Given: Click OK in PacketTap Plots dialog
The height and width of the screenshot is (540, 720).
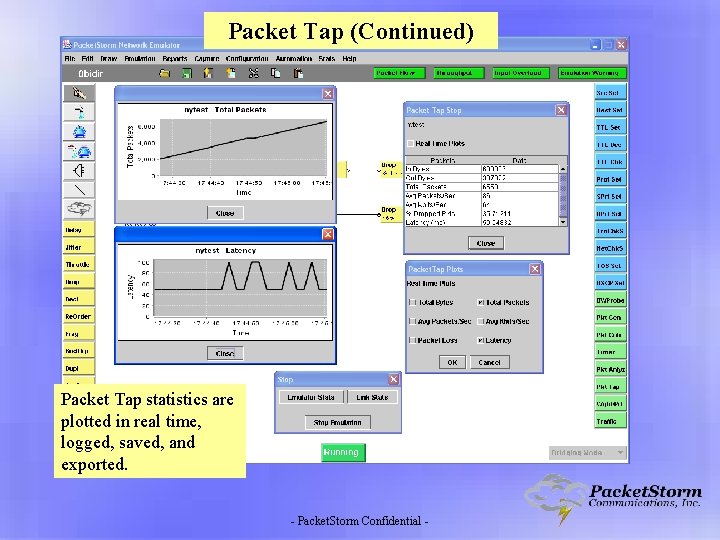Looking at the screenshot, I should 452,362.
